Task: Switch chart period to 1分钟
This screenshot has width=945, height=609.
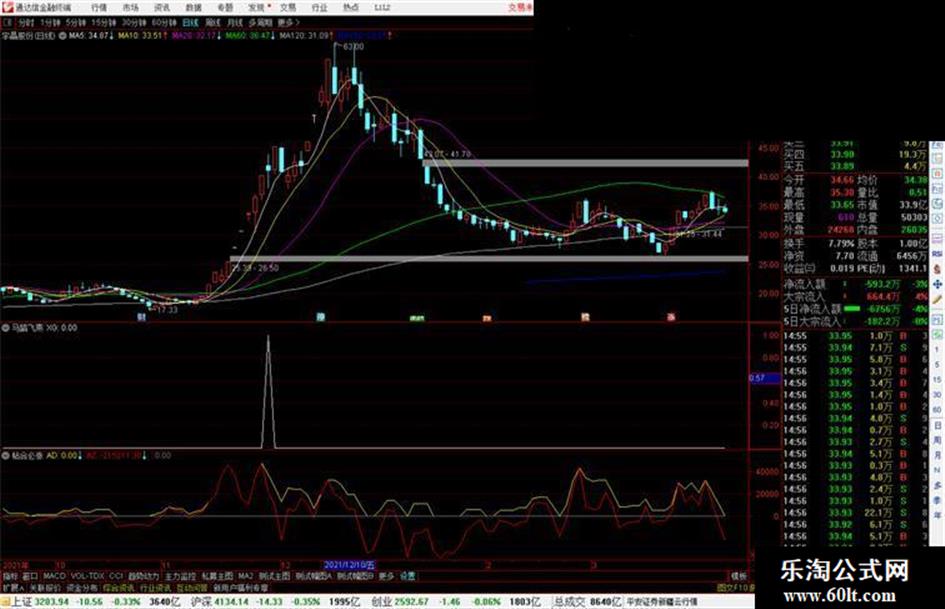Action: click(50, 22)
